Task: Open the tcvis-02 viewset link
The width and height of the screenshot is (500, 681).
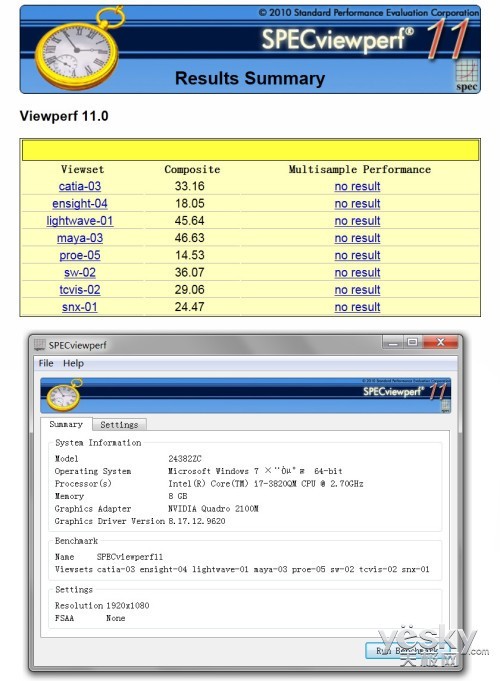Action: (80, 290)
